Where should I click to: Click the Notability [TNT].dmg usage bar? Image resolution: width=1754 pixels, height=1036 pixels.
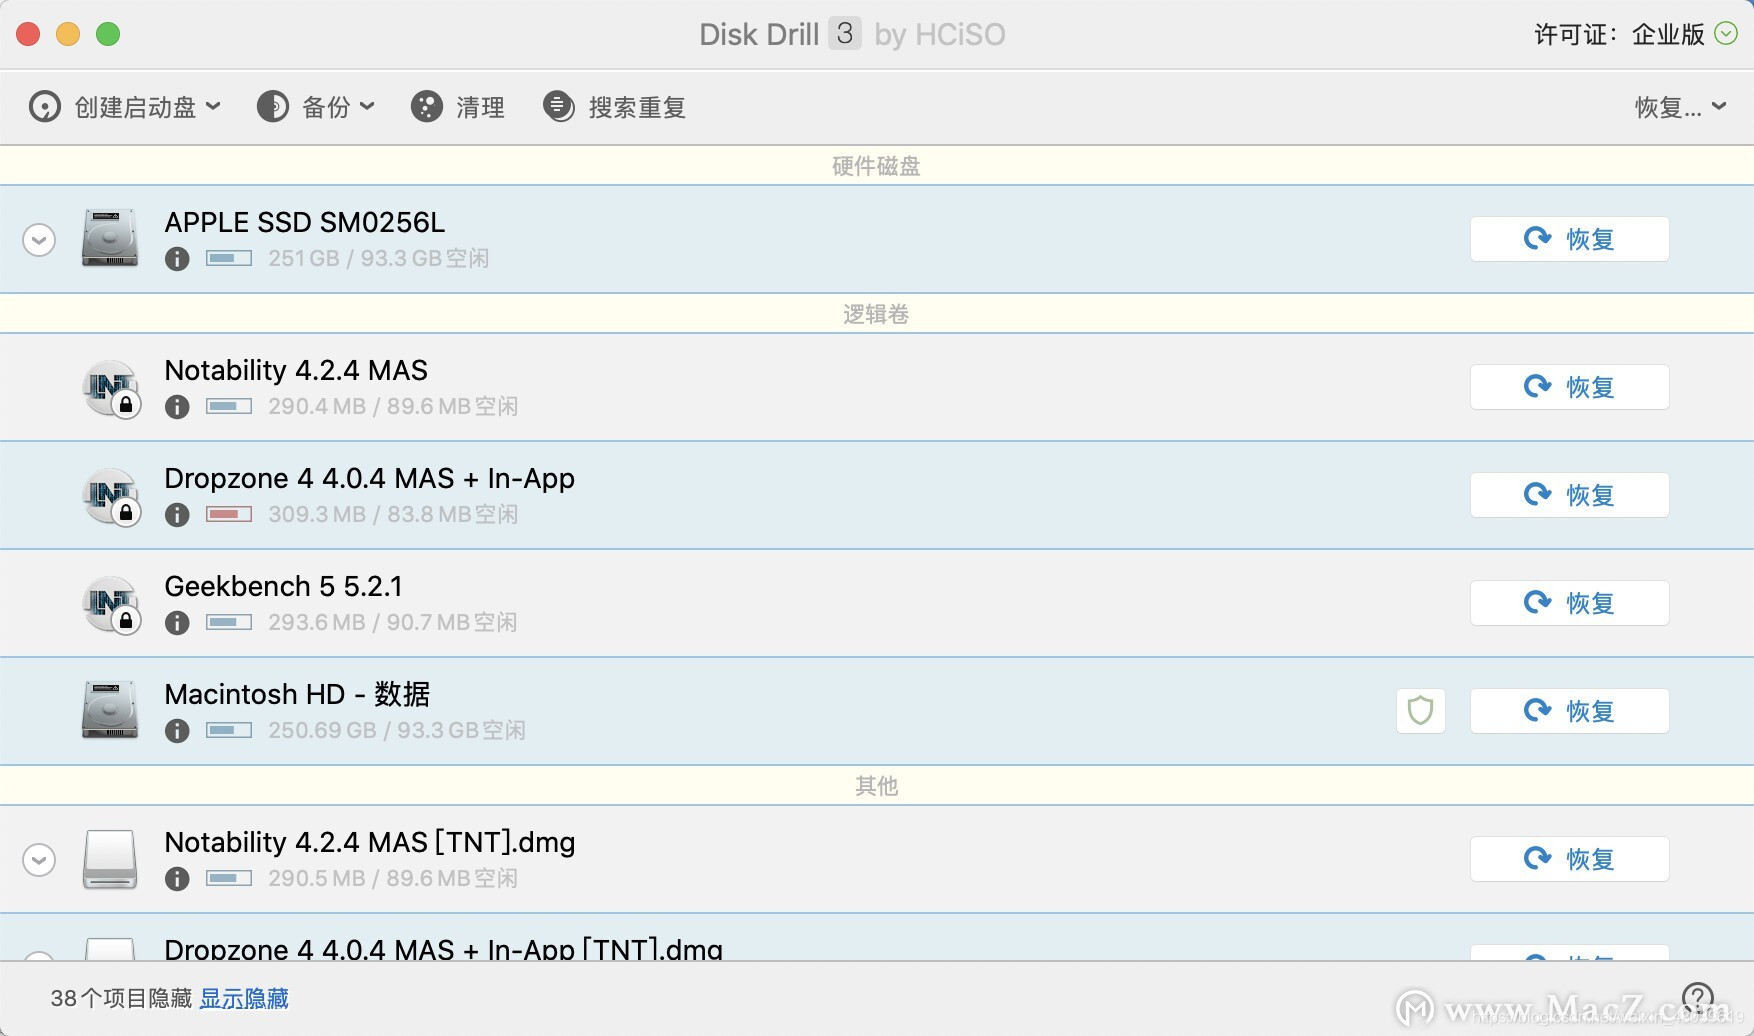click(x=229, y=878)
